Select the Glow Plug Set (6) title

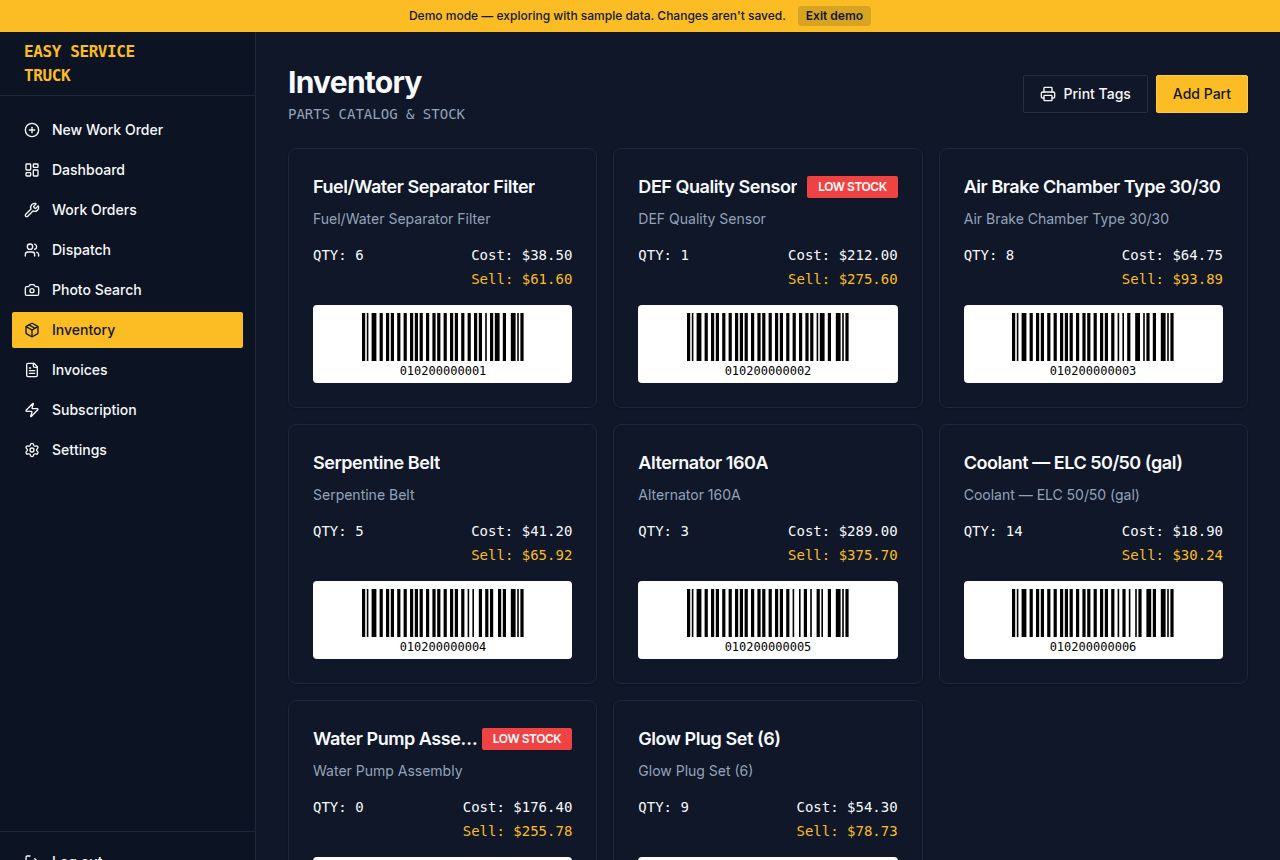(709, 739)
